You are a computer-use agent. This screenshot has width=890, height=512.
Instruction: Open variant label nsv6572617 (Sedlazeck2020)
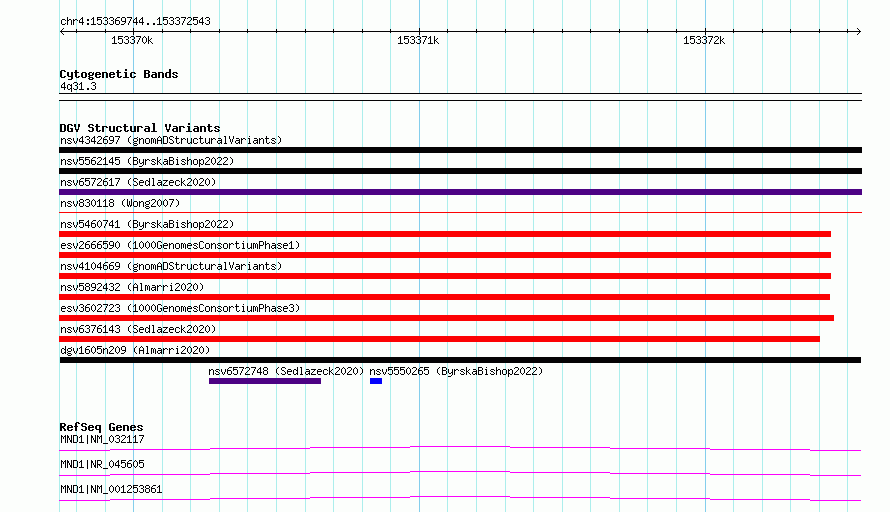[x=138, y=182]
